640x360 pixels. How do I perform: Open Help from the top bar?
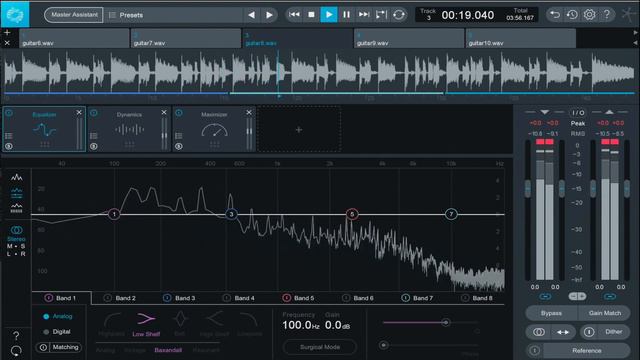[607, 15]
